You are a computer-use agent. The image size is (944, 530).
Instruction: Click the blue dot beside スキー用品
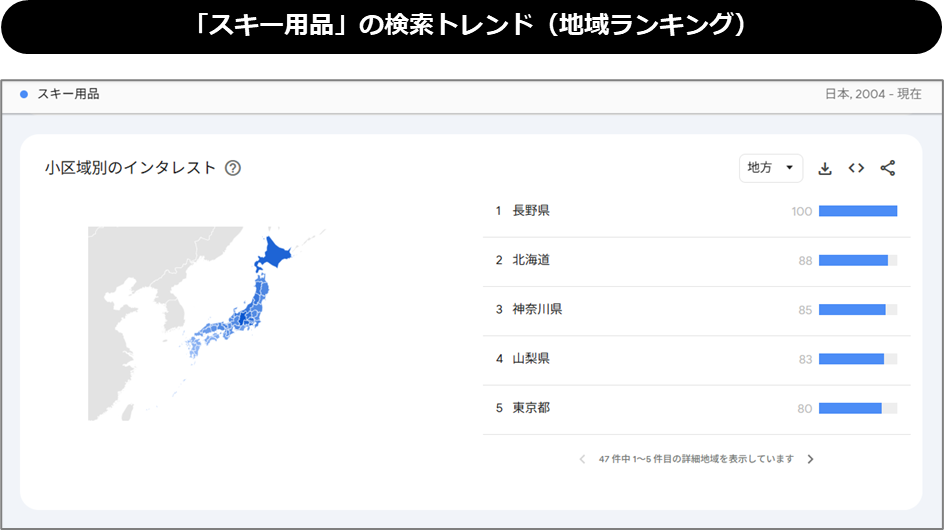click(x=24, y=94)
